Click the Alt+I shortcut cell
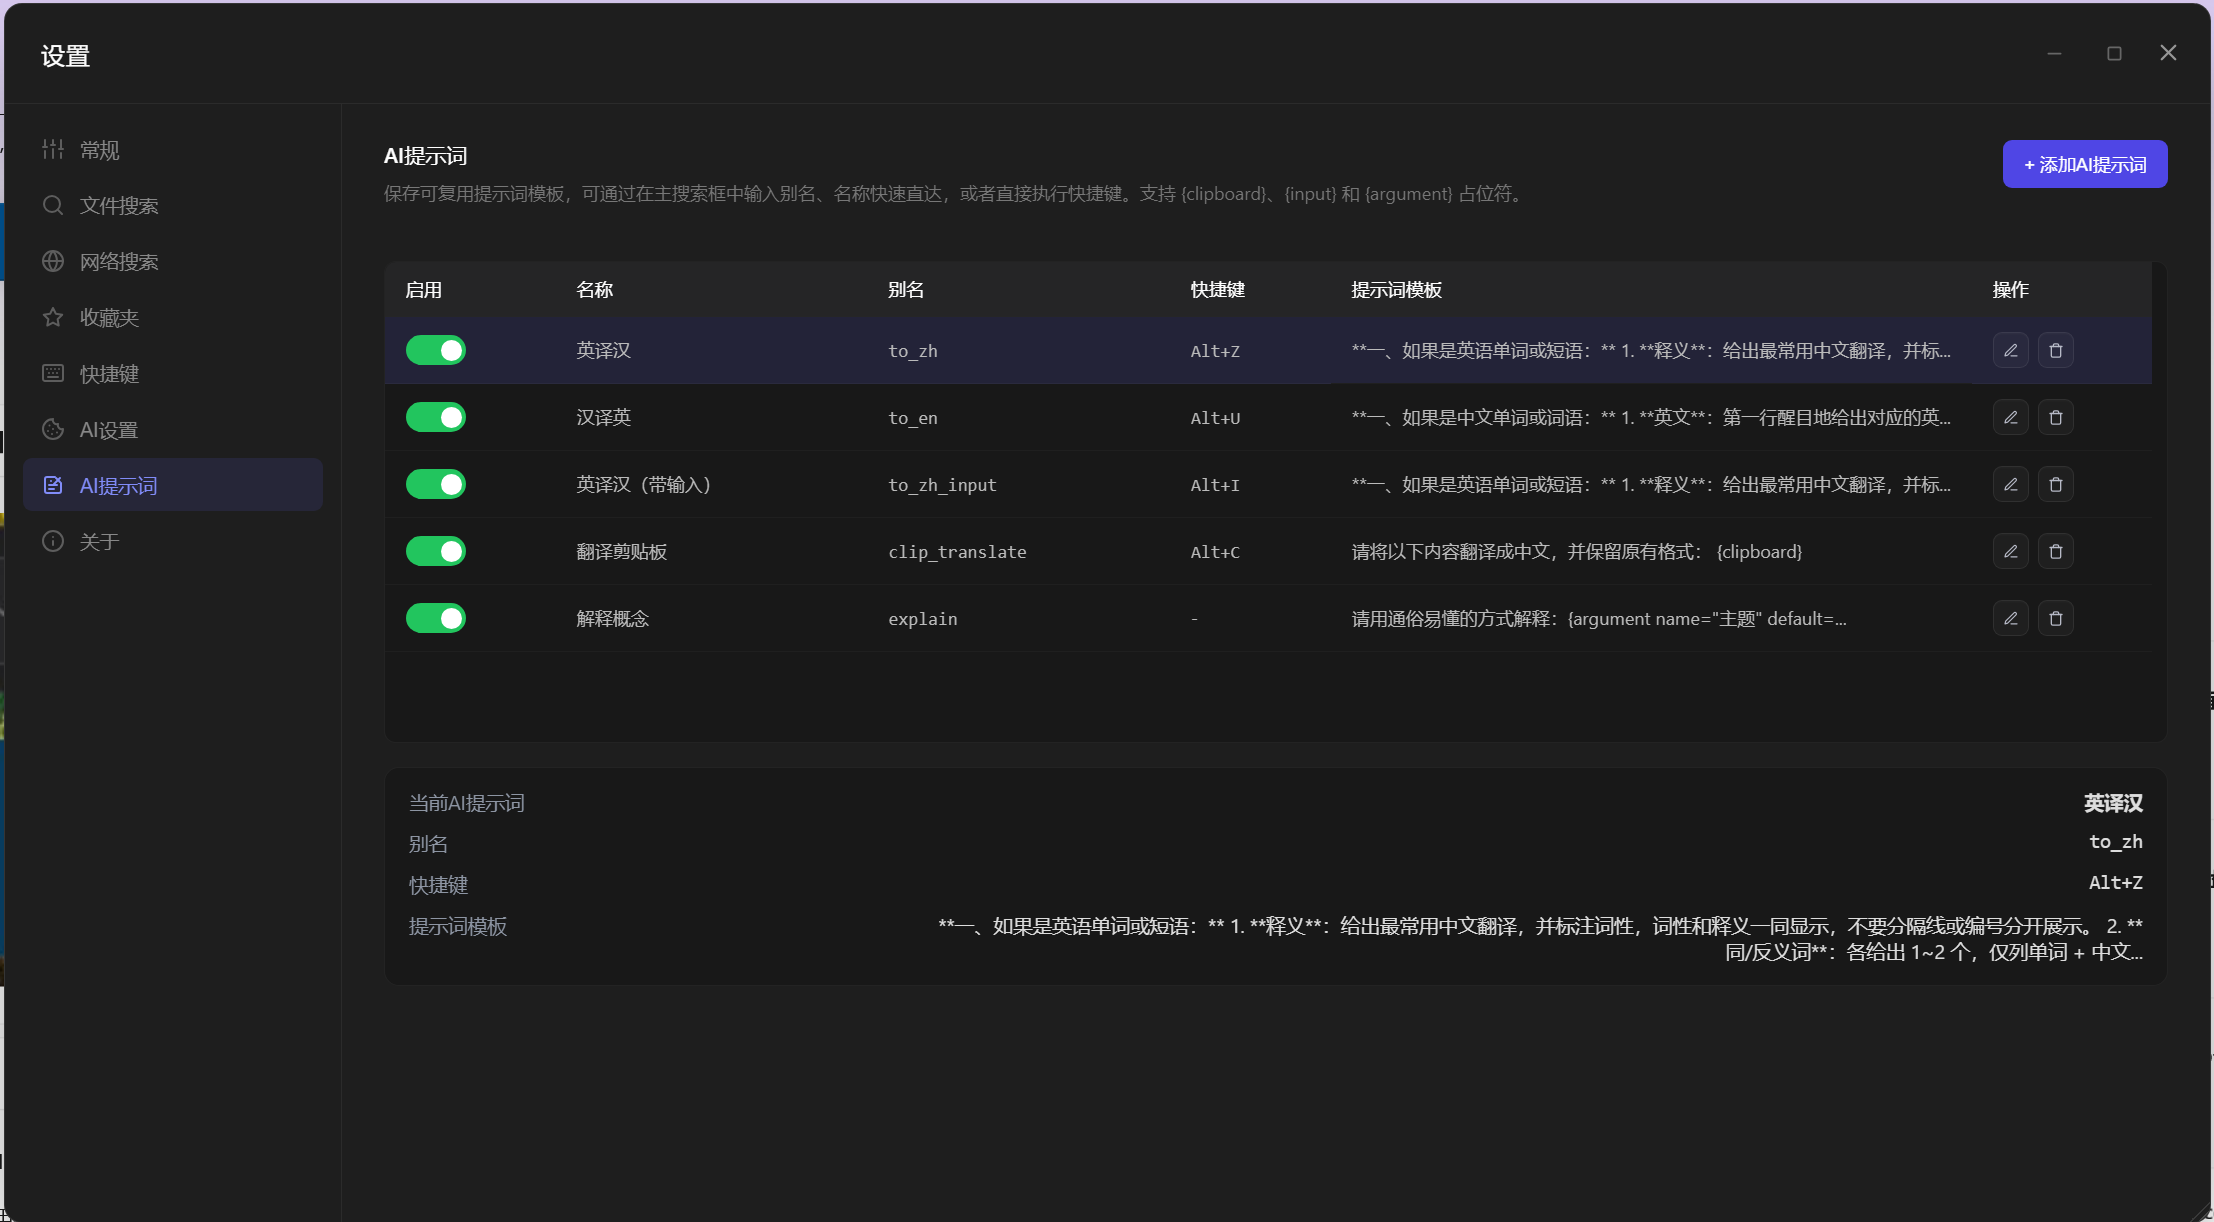Viewport: 2214px width, 1222px height. coord(1215,485)
